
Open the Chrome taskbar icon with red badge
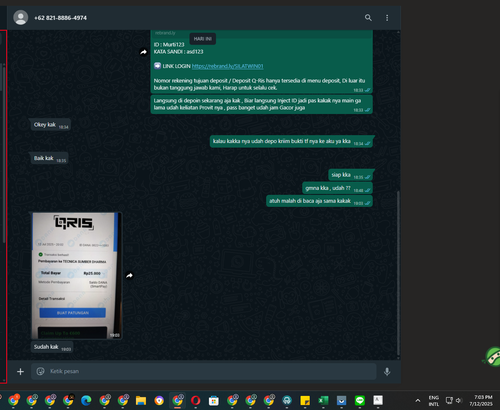click(14, 400)
